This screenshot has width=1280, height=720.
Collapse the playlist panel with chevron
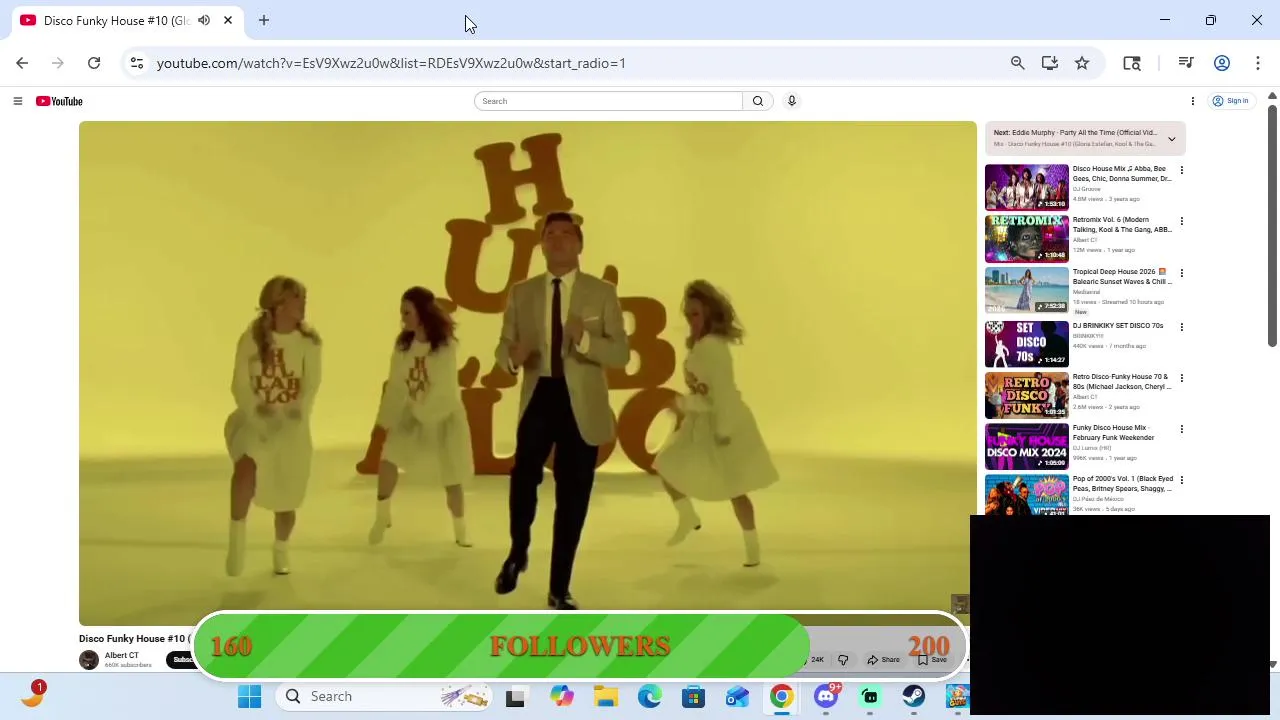click(x=1171, y=139)
